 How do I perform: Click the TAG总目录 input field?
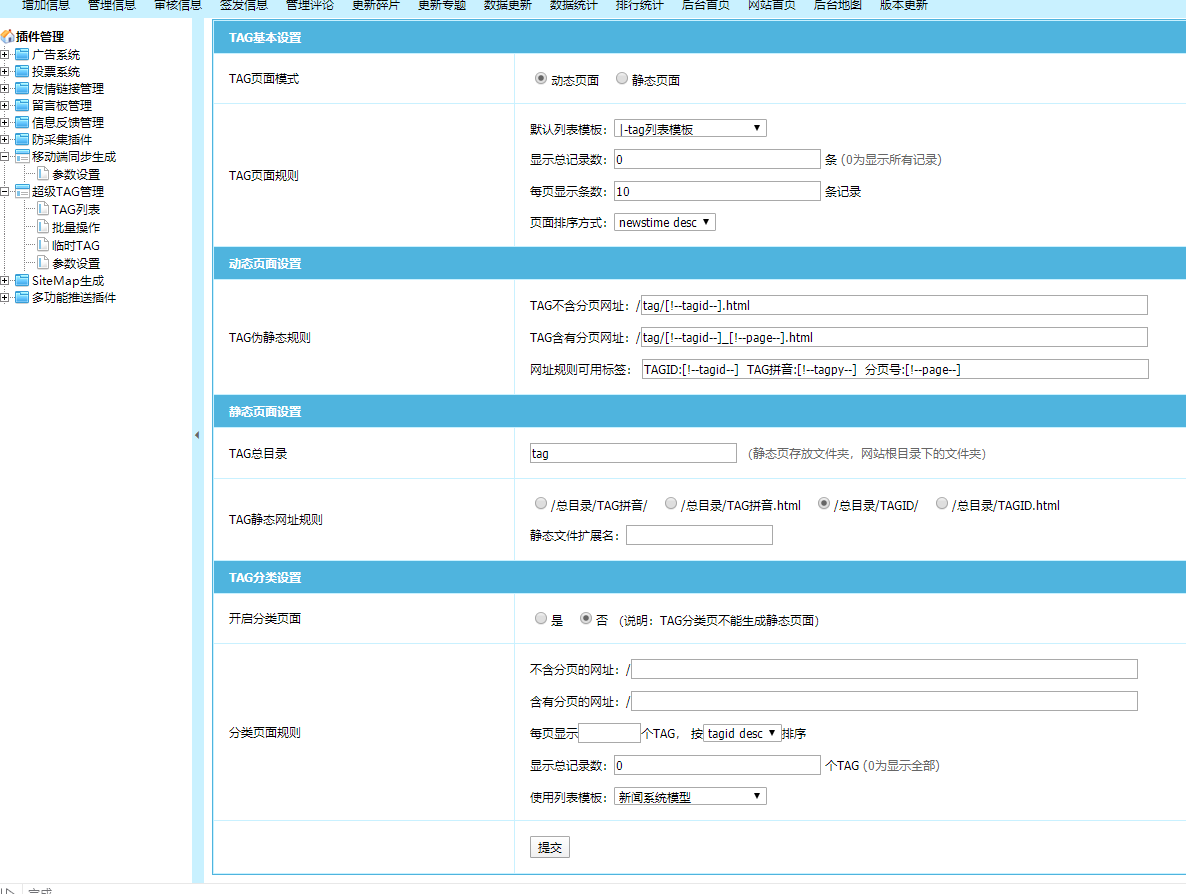(x=633, y=453)
